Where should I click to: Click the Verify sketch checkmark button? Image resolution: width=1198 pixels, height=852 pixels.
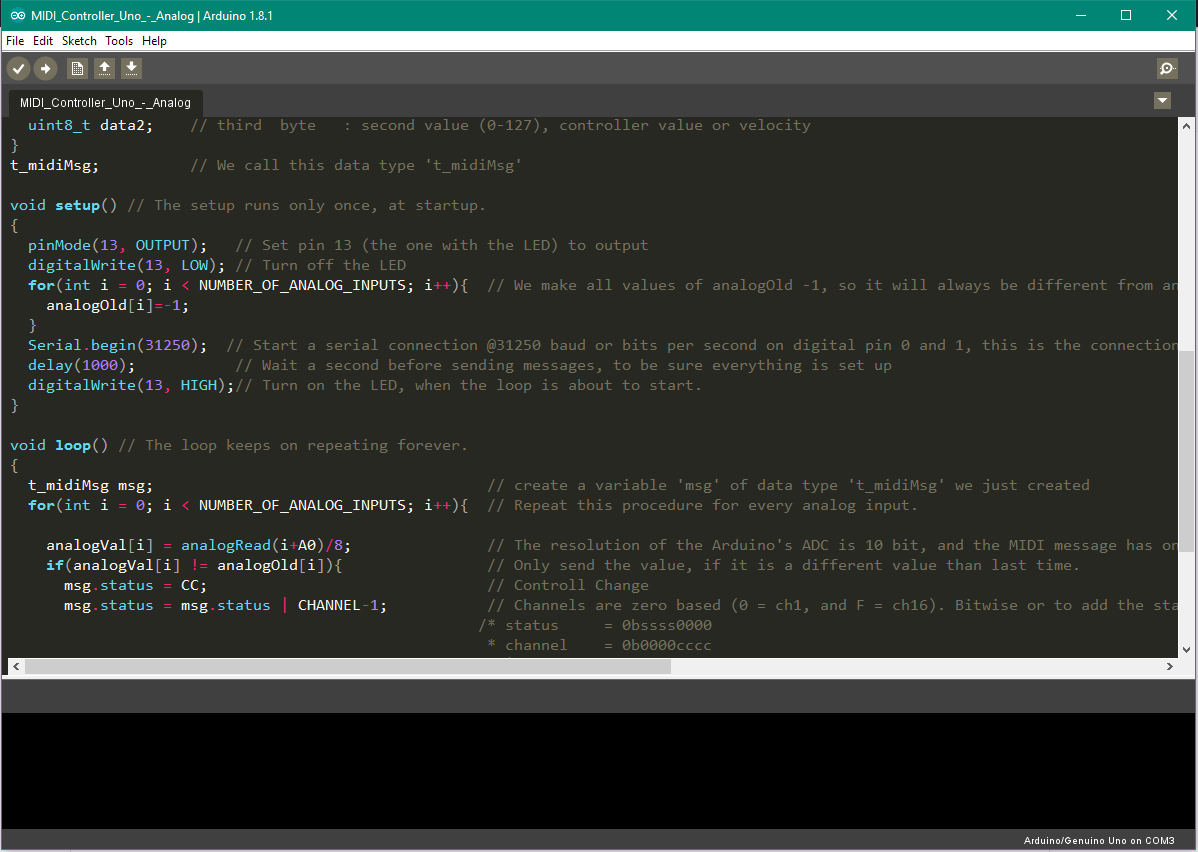coord(18,69)
